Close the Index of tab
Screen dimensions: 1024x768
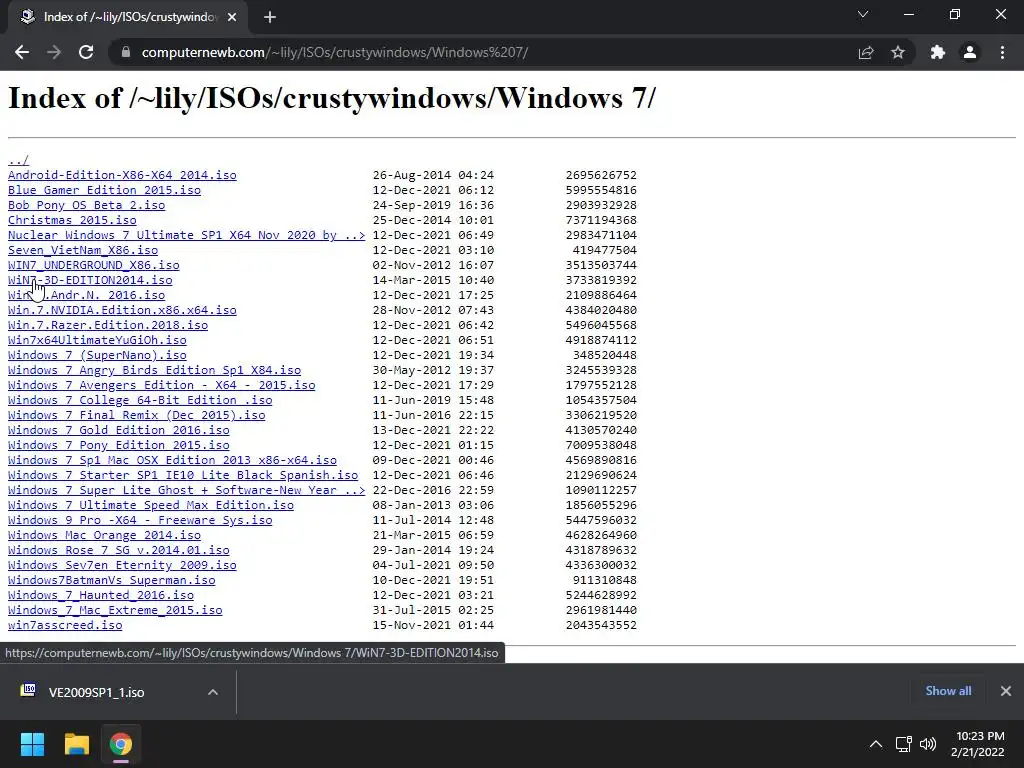(x=232, y=17)
